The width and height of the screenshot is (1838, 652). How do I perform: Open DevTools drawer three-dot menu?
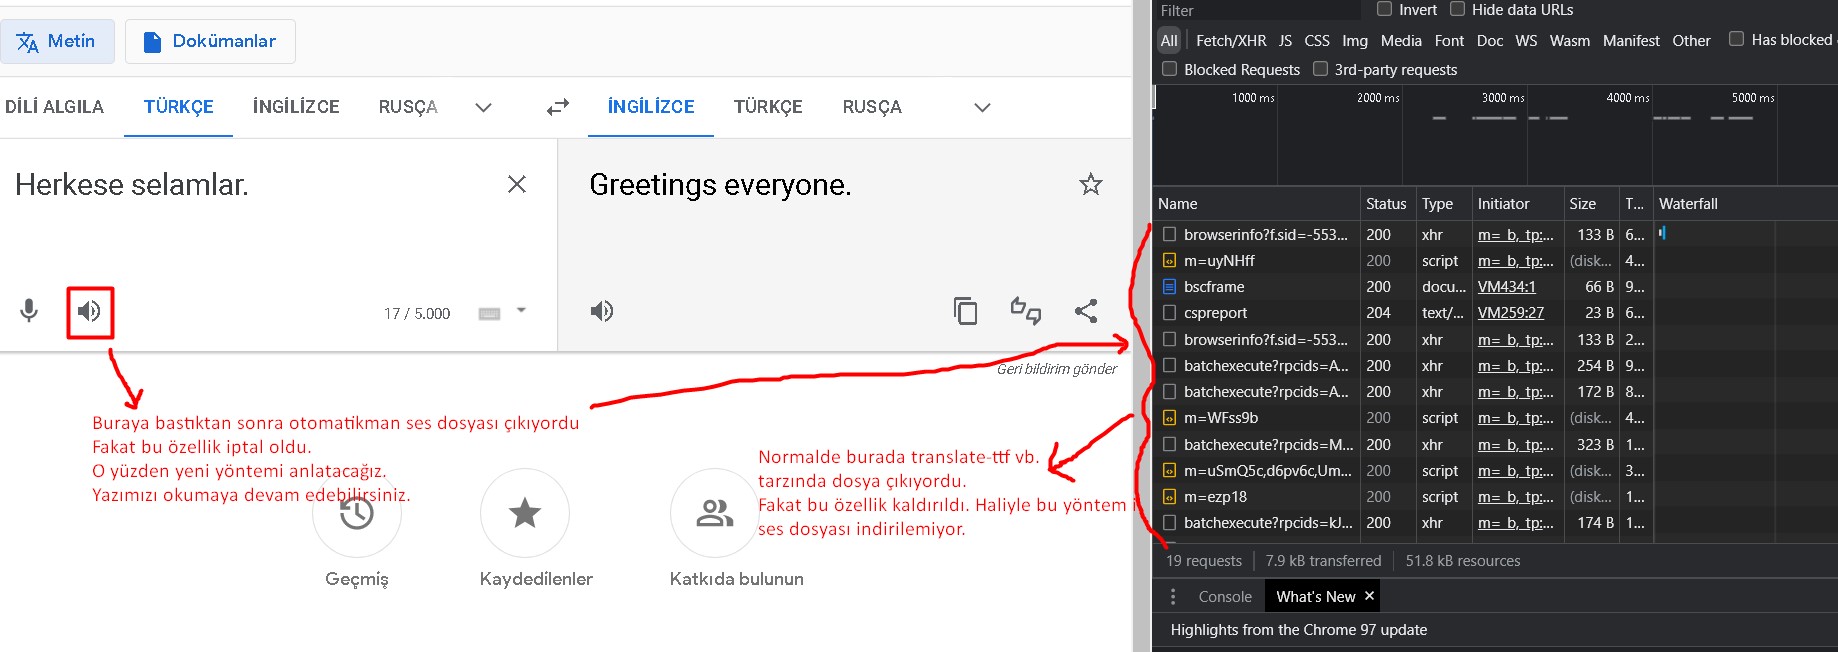1173,596
